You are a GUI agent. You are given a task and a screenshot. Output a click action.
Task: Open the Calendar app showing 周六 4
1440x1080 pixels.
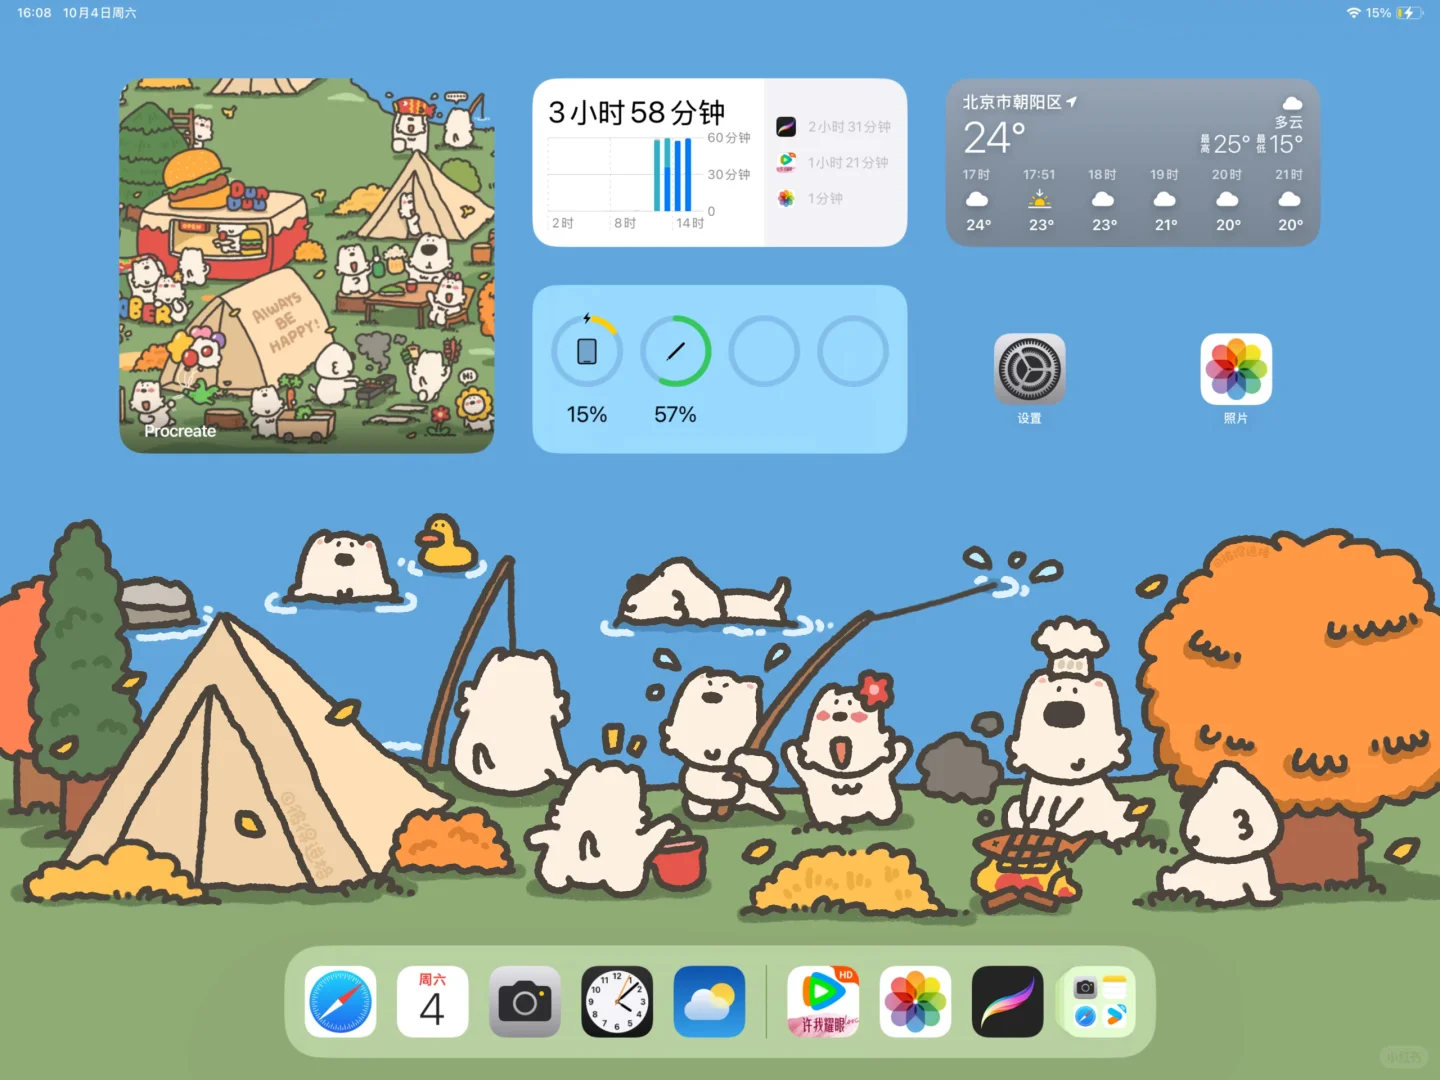point(432,1002)
